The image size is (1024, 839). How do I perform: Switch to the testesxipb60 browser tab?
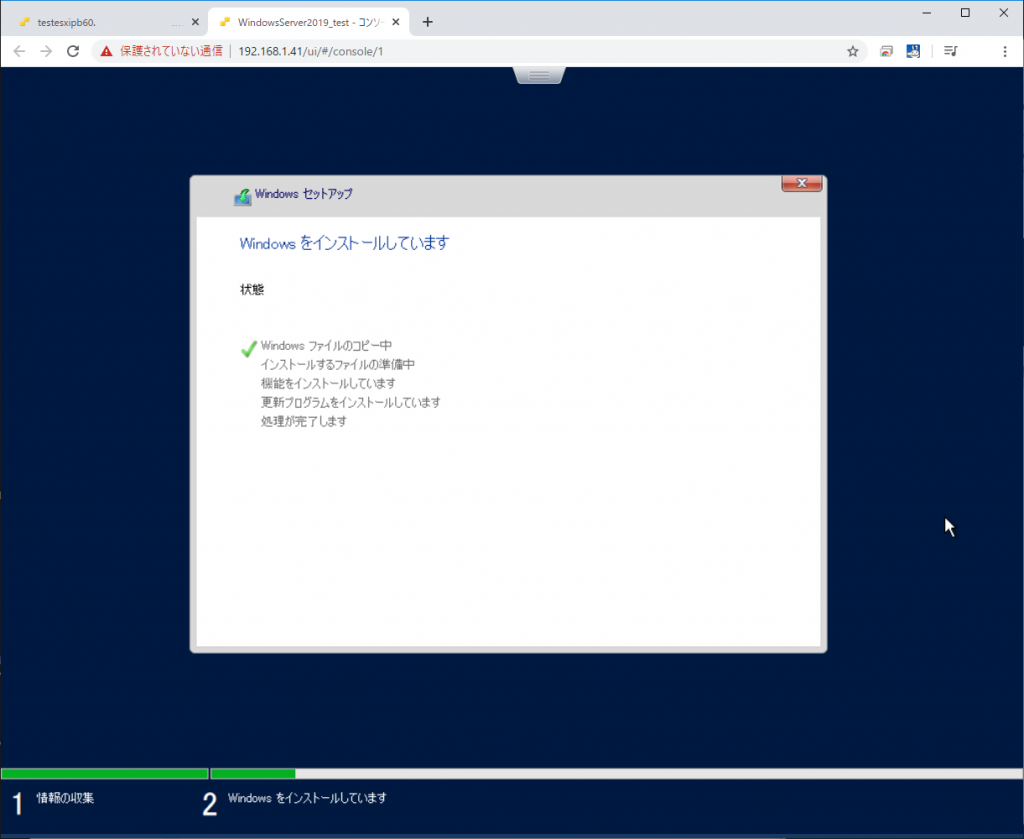click(104, 22)
